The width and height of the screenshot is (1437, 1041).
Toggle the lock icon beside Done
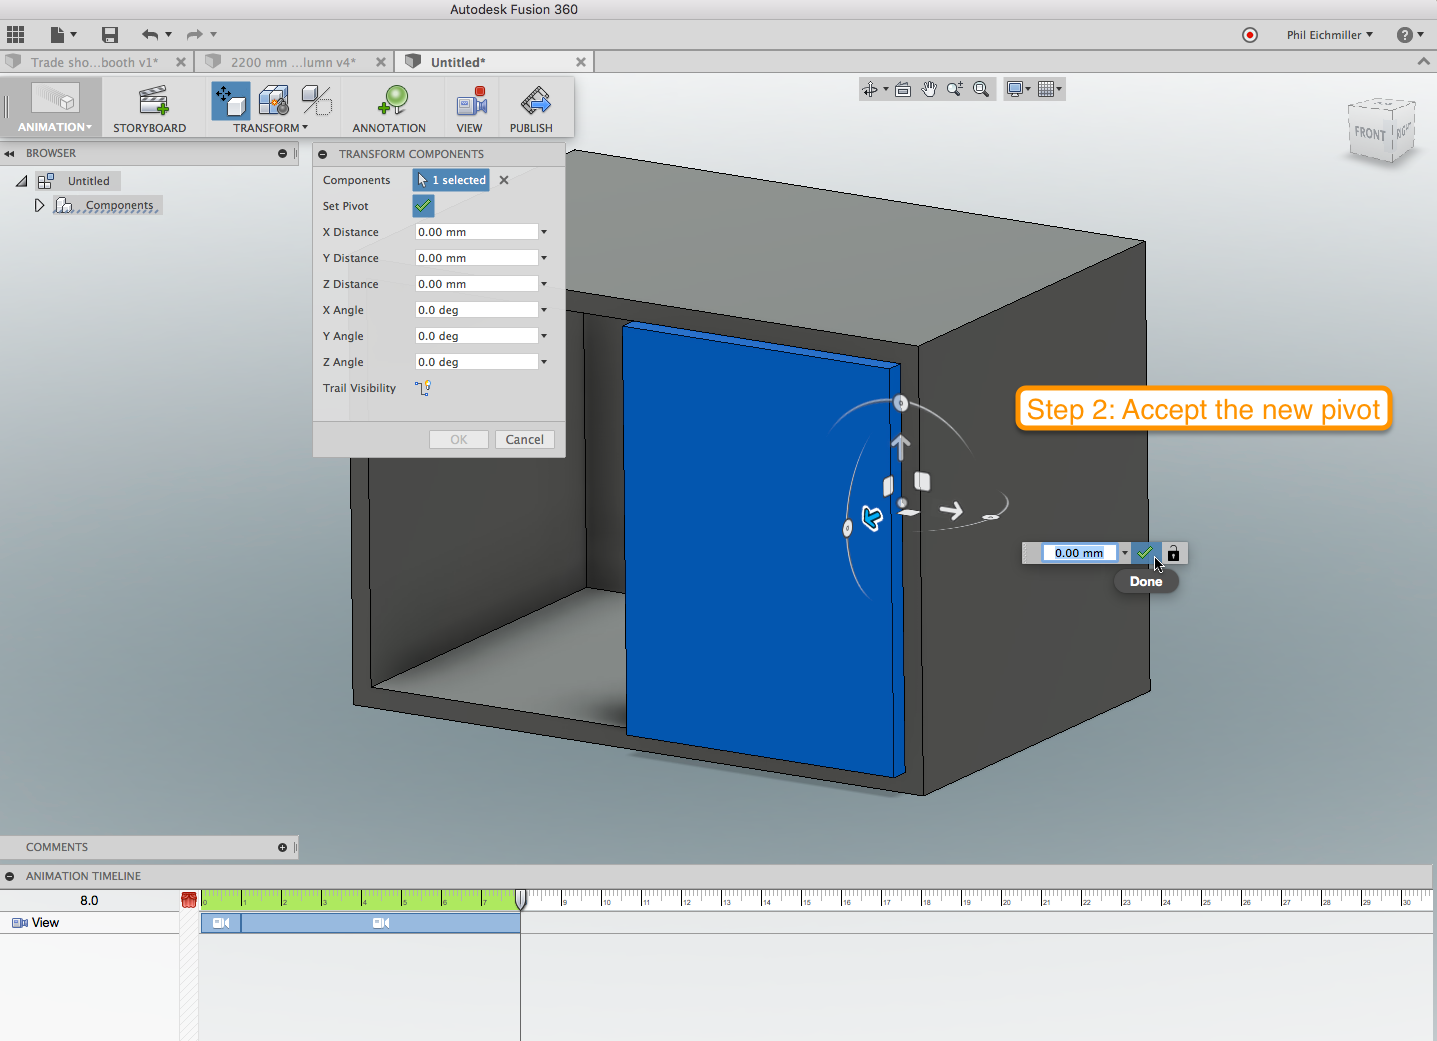coord(1174,553)
